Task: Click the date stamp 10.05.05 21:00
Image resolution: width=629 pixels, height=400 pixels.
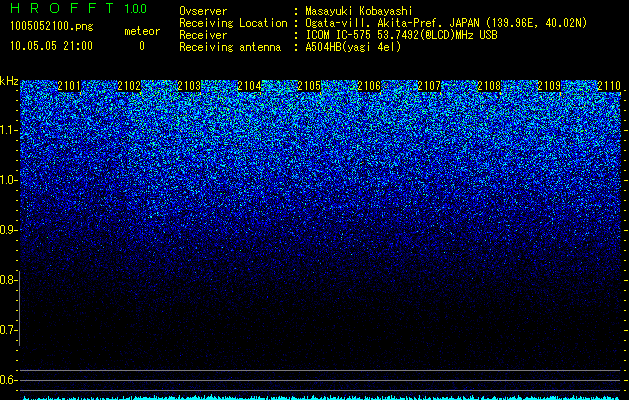Action: pyautogui.click(x=51, y=46)
